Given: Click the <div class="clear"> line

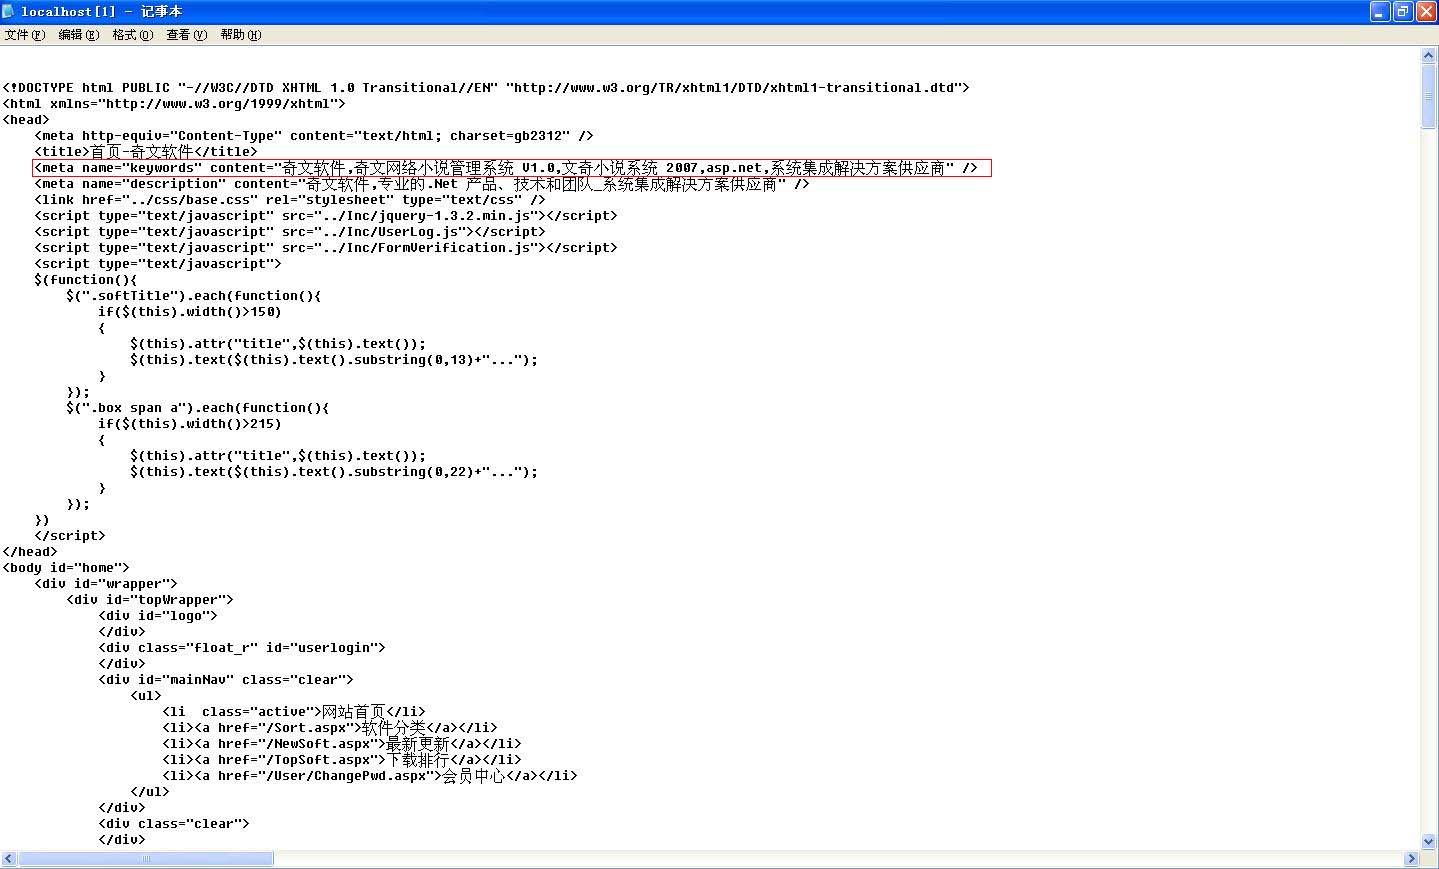Looking at the screenshot, I should [x=174, y=824].
